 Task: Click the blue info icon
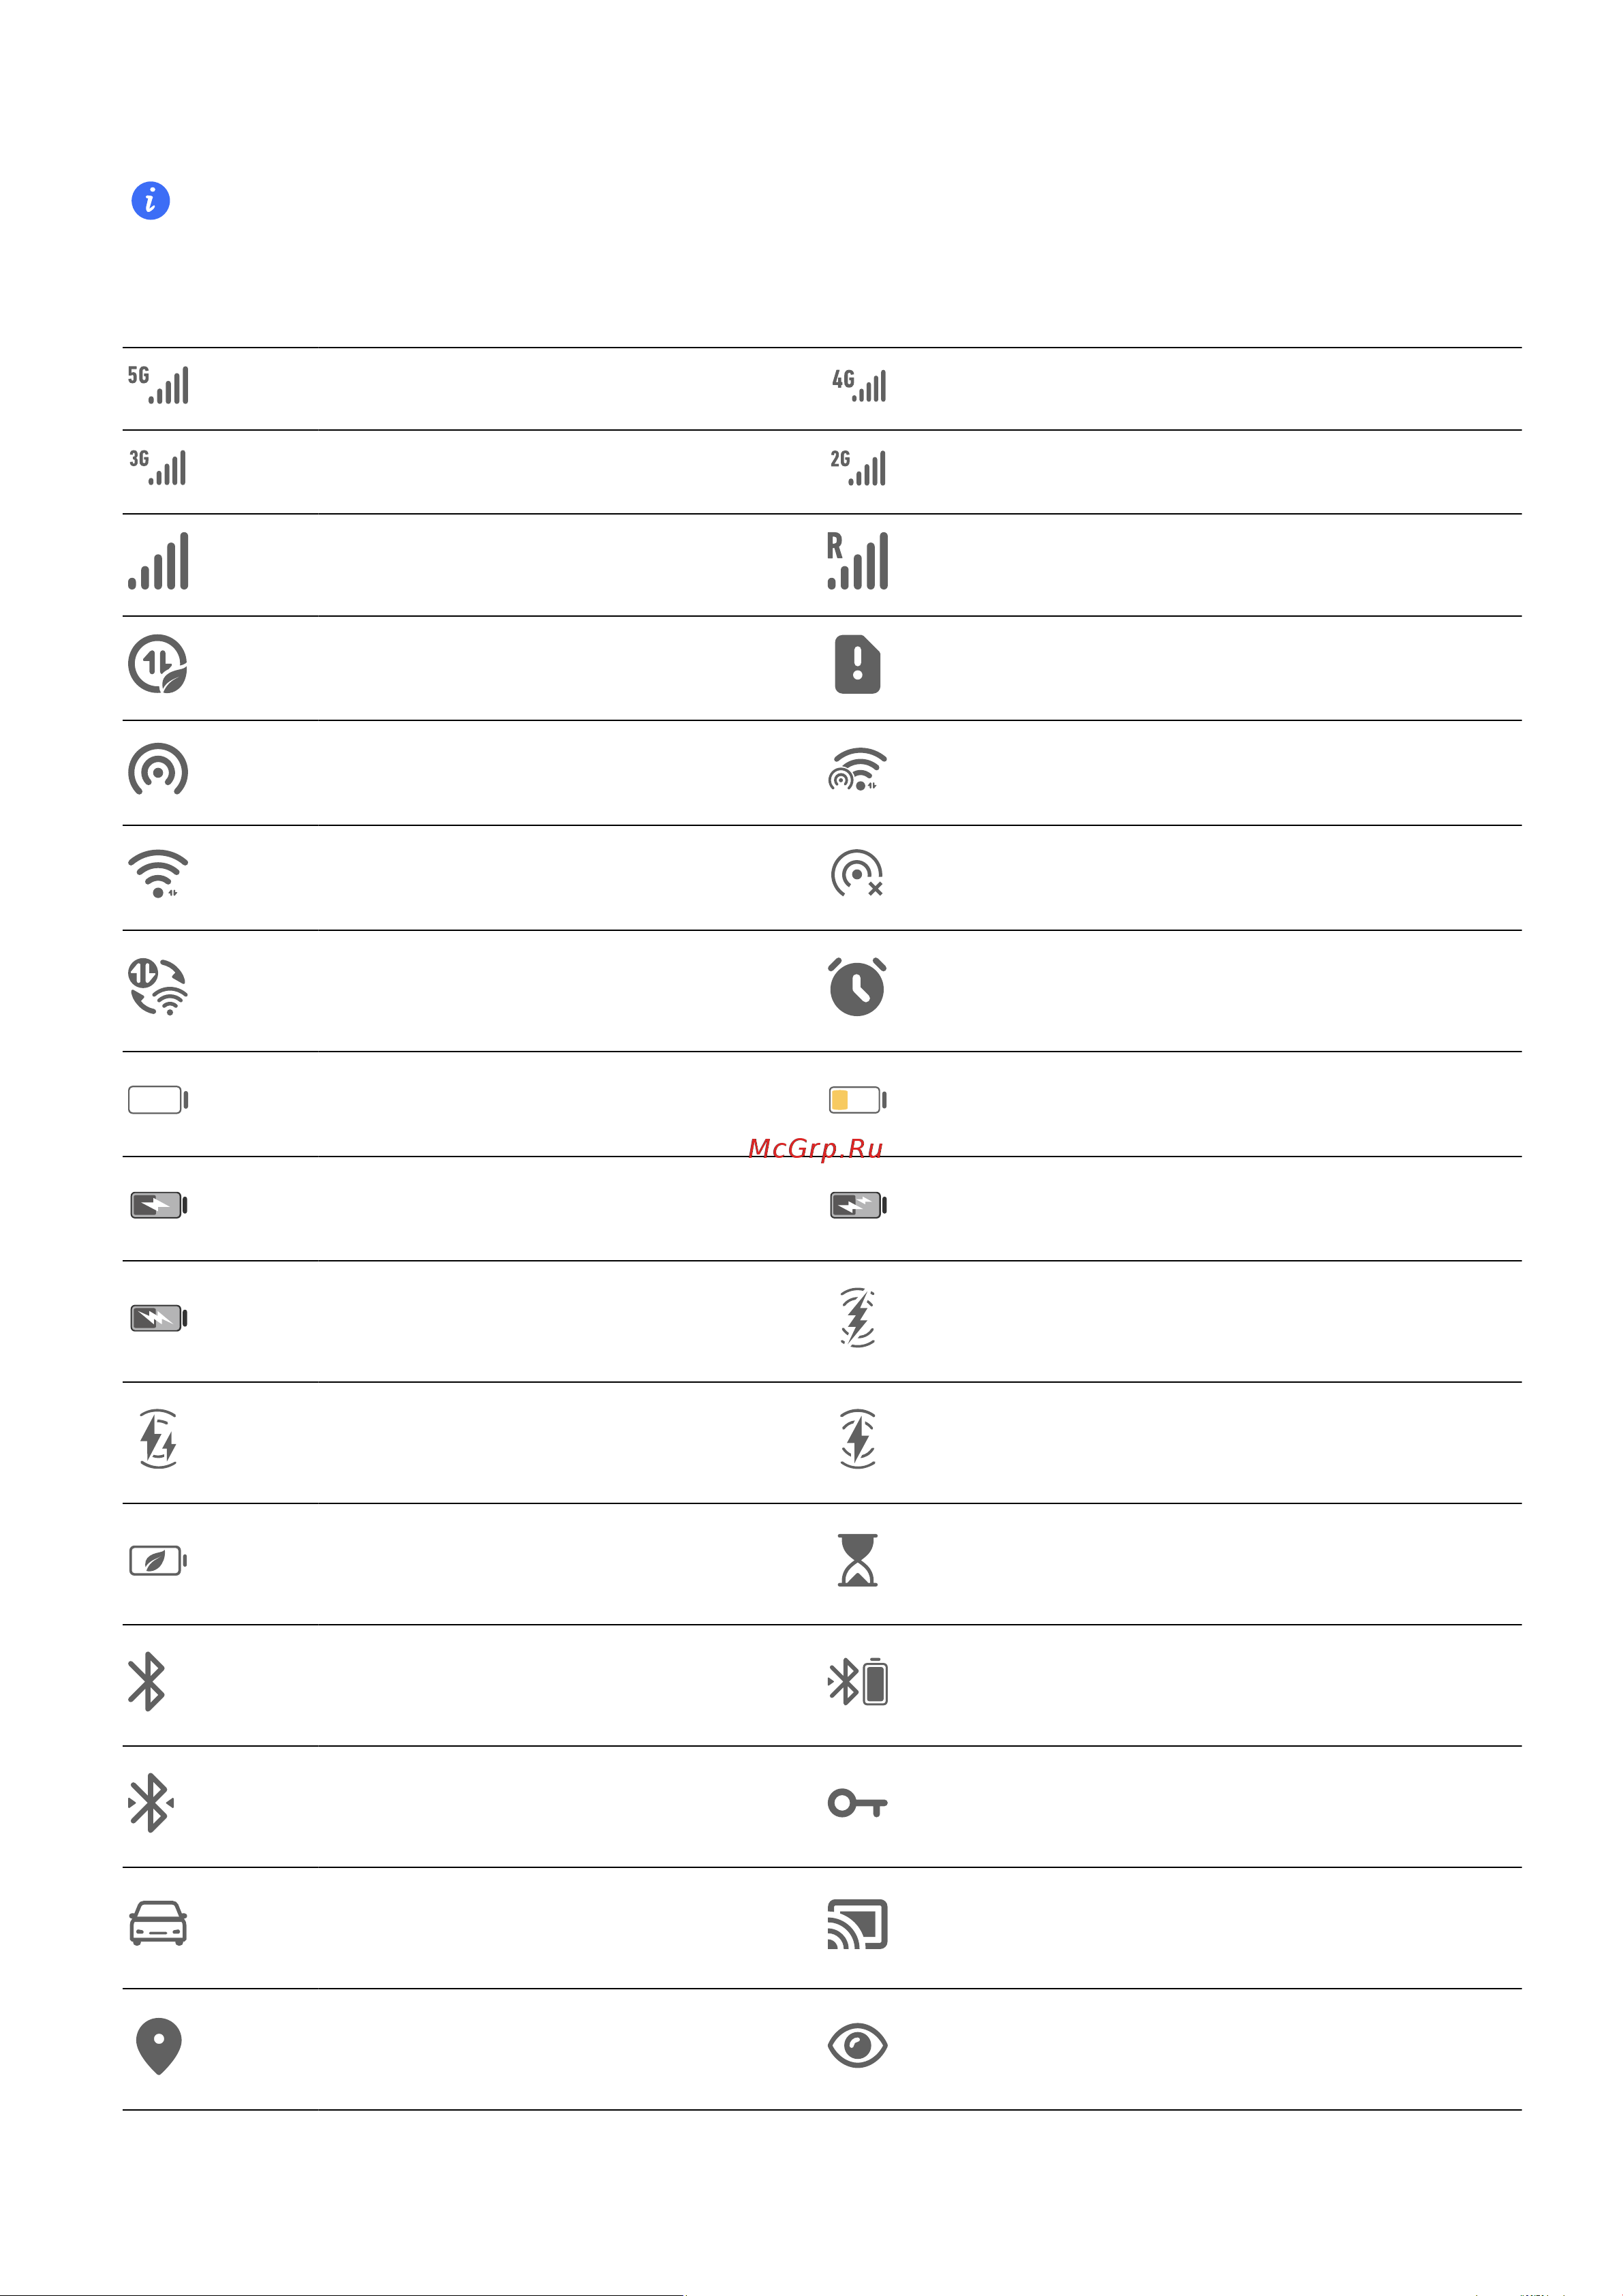tap(151, 201)
